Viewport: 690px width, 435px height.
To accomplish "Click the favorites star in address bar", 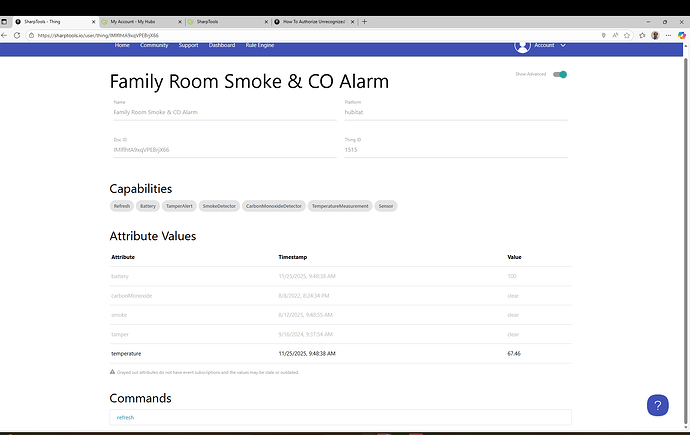I will coord(629,35).
